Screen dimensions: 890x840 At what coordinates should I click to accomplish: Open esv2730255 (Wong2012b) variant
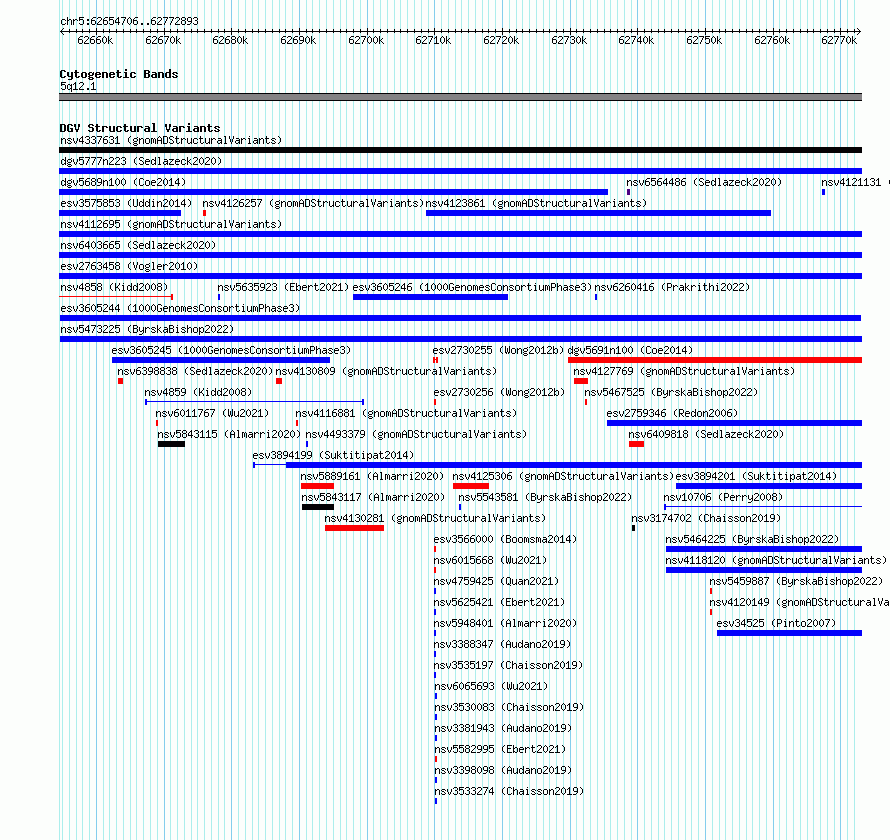click(498, 350)
